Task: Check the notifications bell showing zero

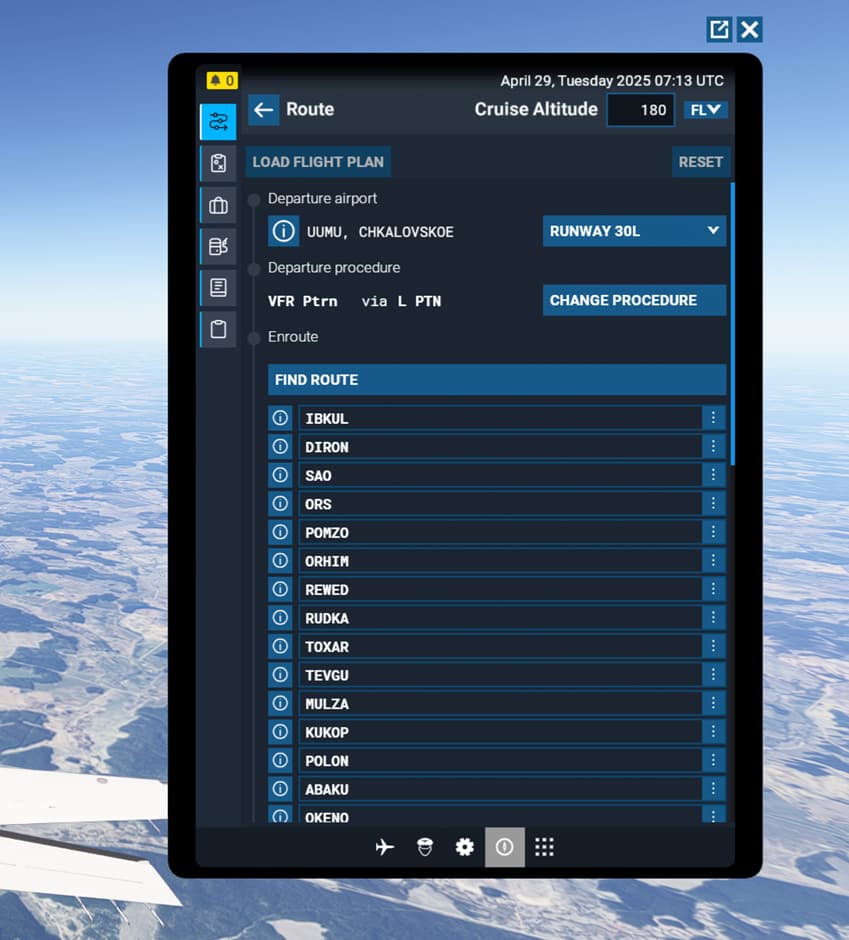Action: point(221,80)
